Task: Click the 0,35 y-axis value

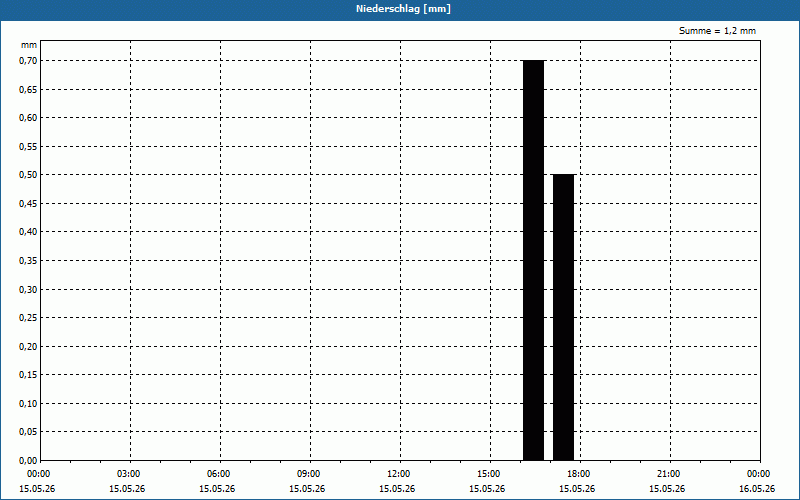Action: click(x=28, y=261)
